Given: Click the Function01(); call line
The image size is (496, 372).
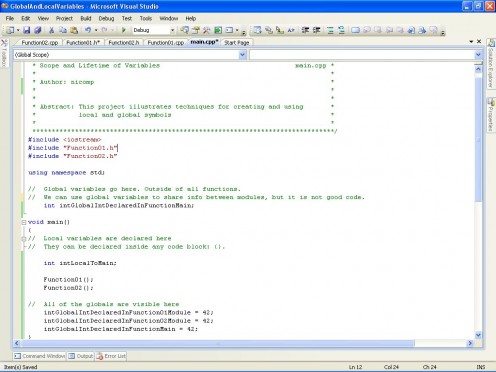Looking at the screenshot, I should pyautogui.click(x=68, y=280).
